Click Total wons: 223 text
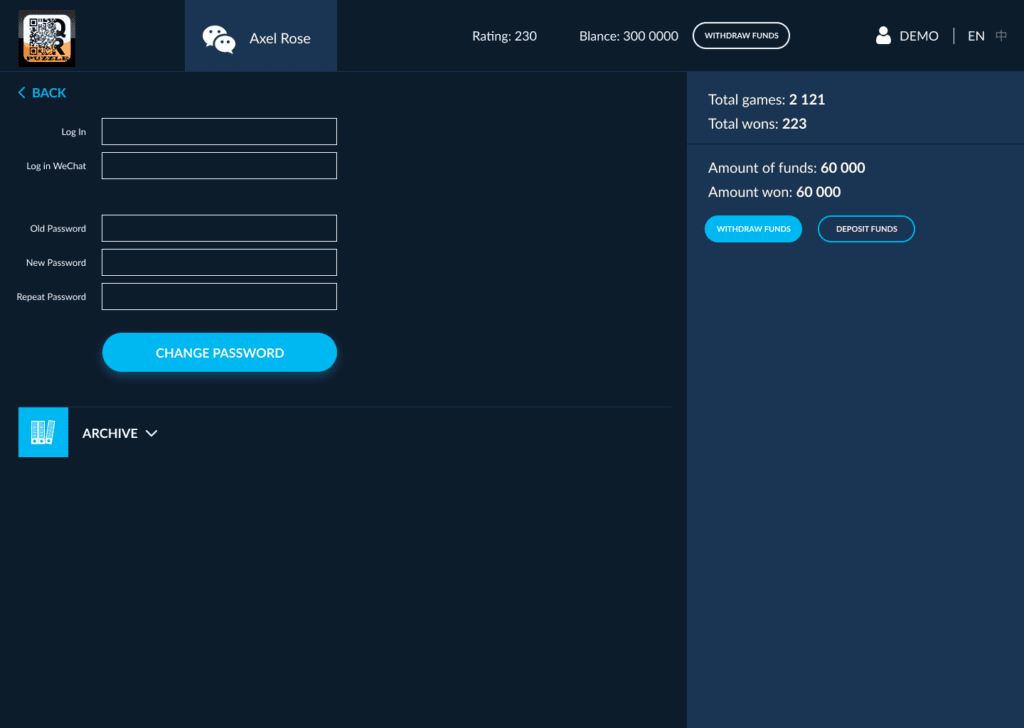Image resolution: width=1024 pixels, height=728 pixels. (x=757, y=123)
